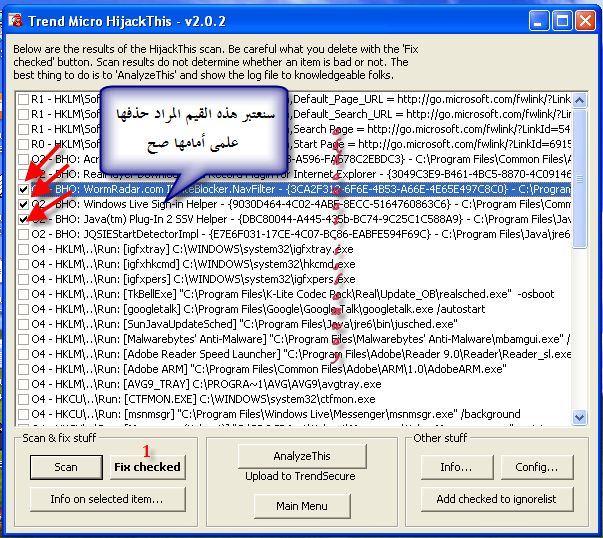Check the CTFMON.EXE entry checkbox
The height and width of the screenshot is (538, 603).
23,399
